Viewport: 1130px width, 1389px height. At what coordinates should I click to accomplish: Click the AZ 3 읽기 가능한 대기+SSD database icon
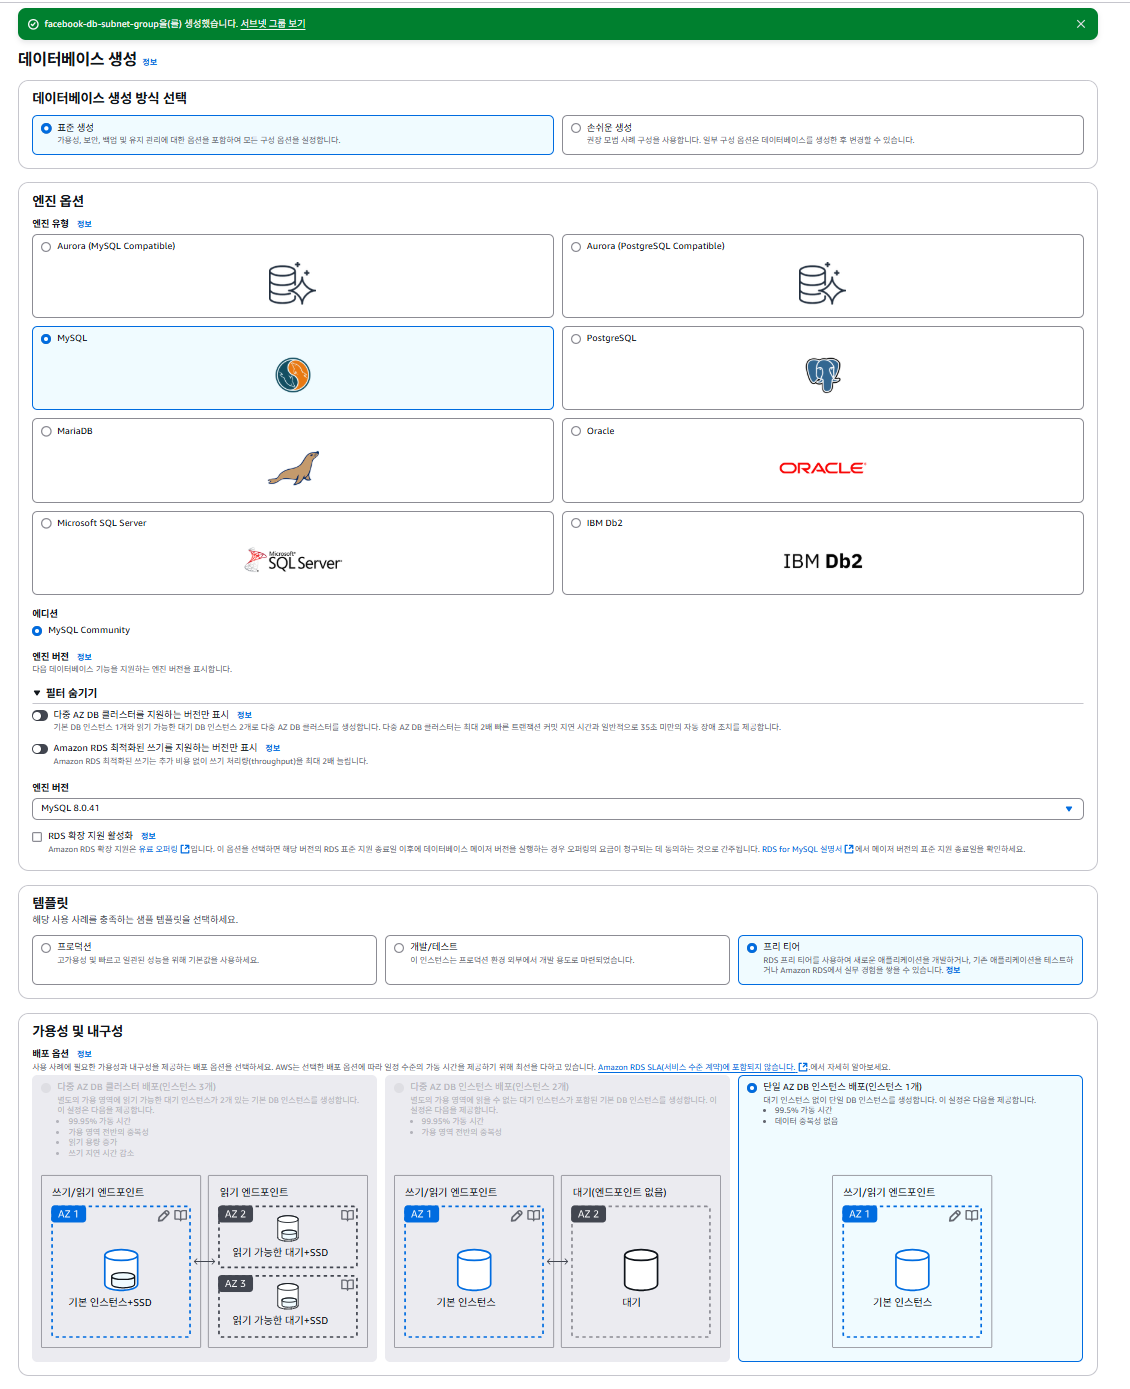click(288, 1297)
